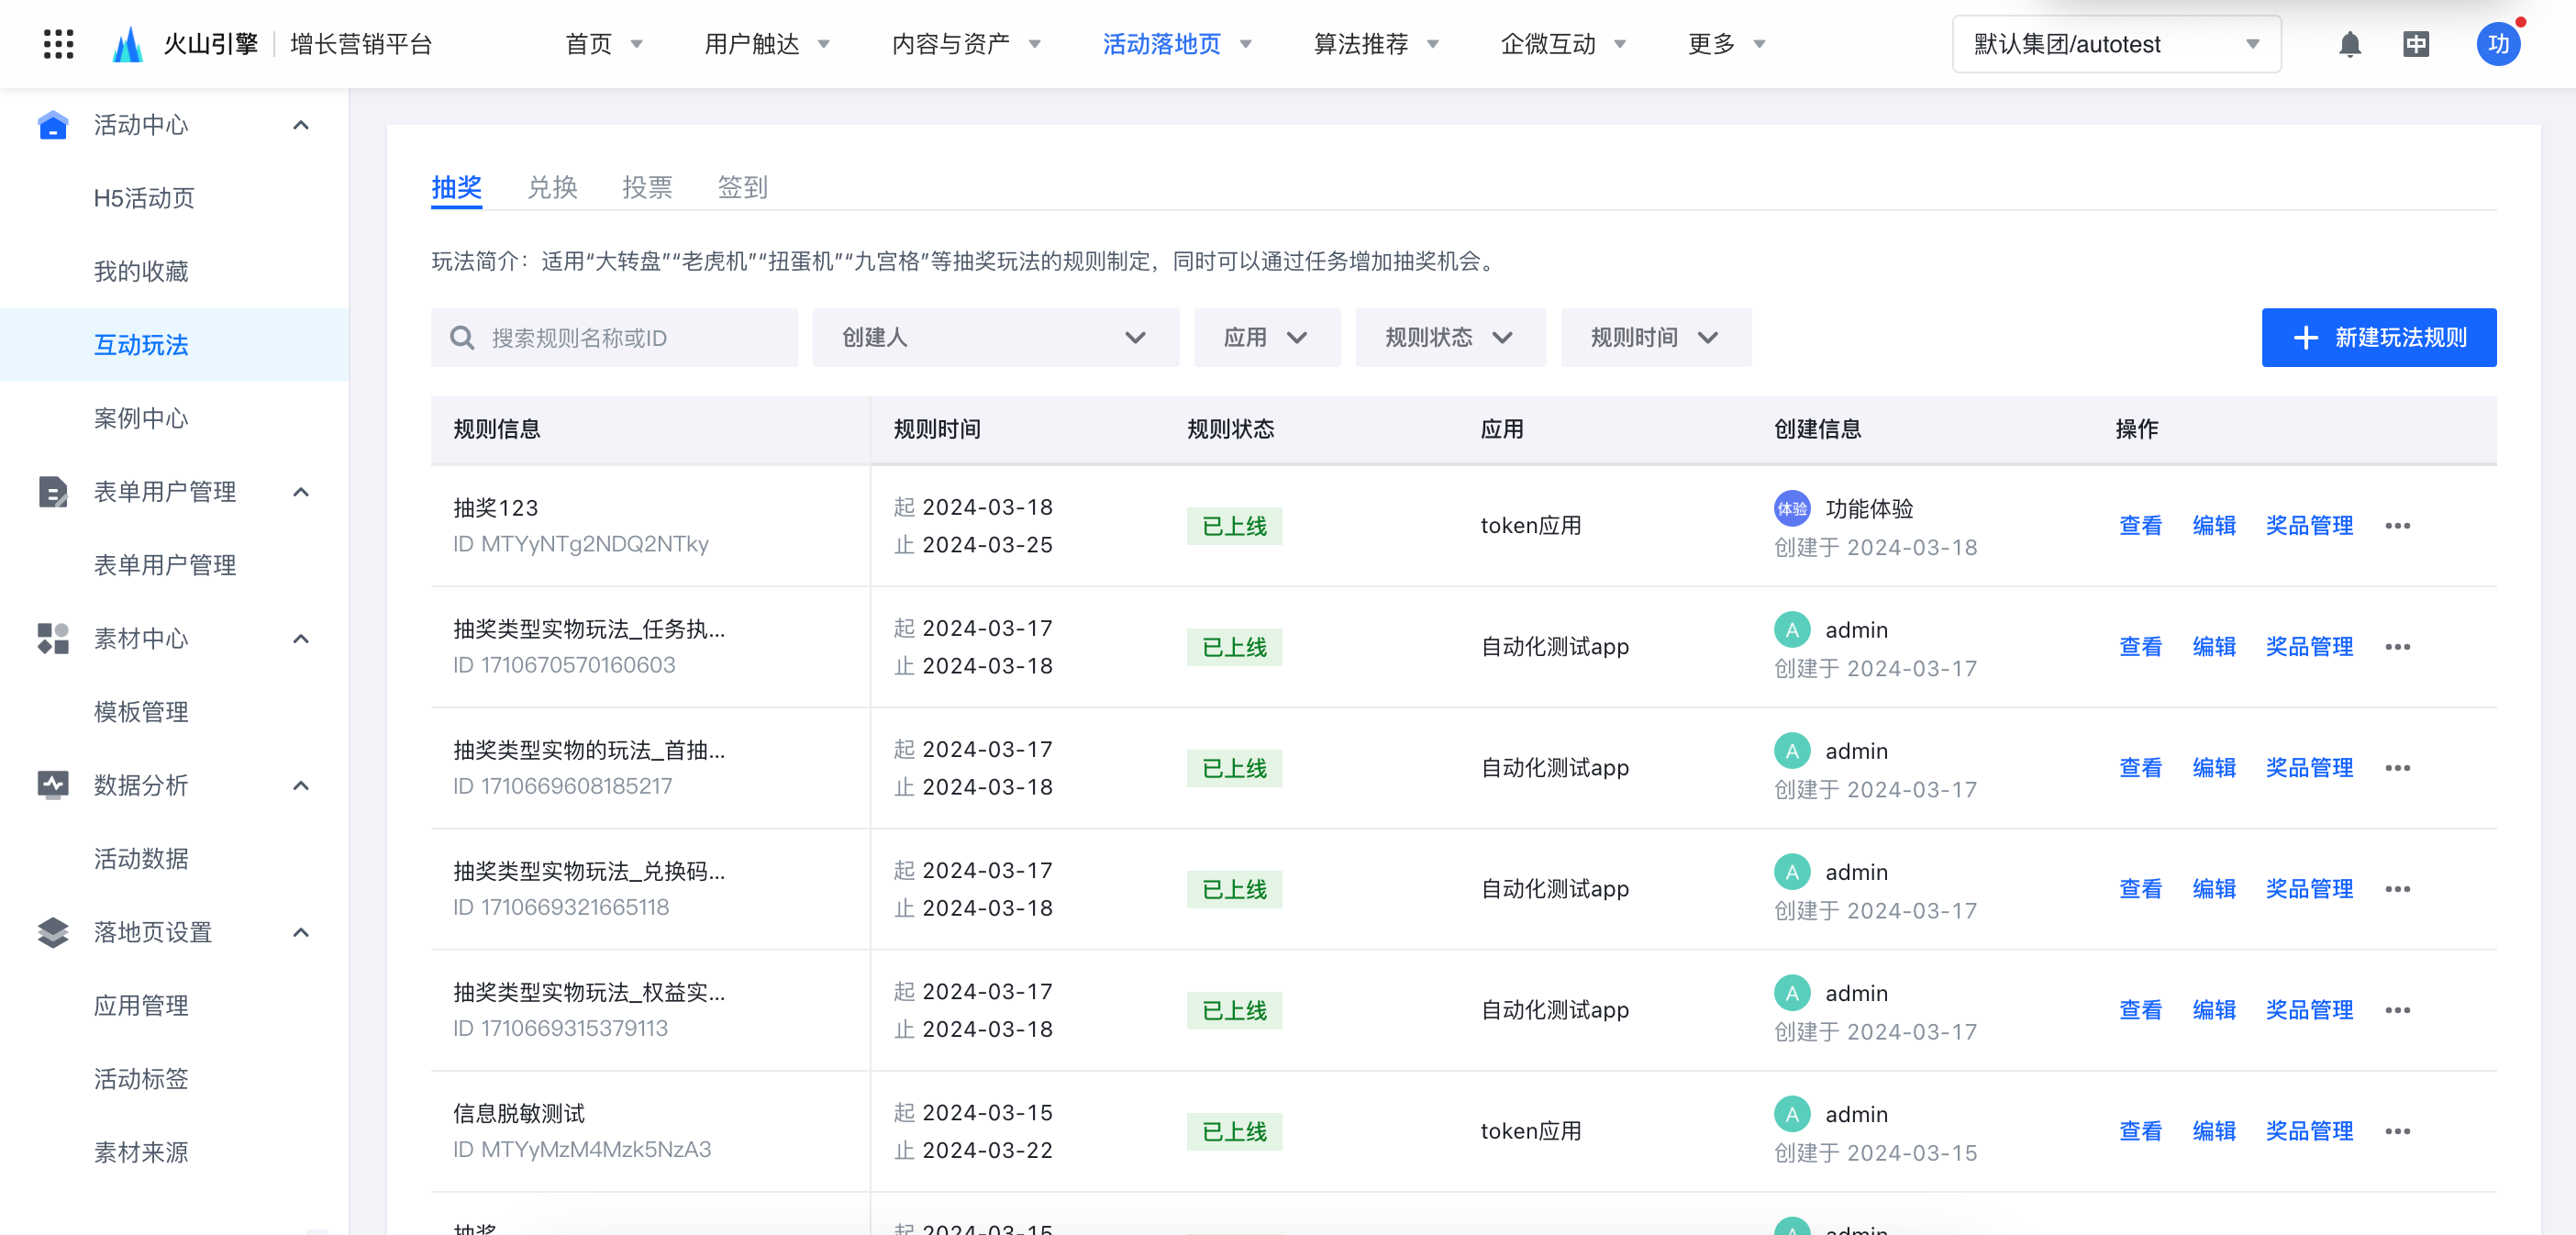Open more actions for 抽奖类型实物玩法_权益实 row
This screenshot has width=2576, height=1235.
2397,1010
